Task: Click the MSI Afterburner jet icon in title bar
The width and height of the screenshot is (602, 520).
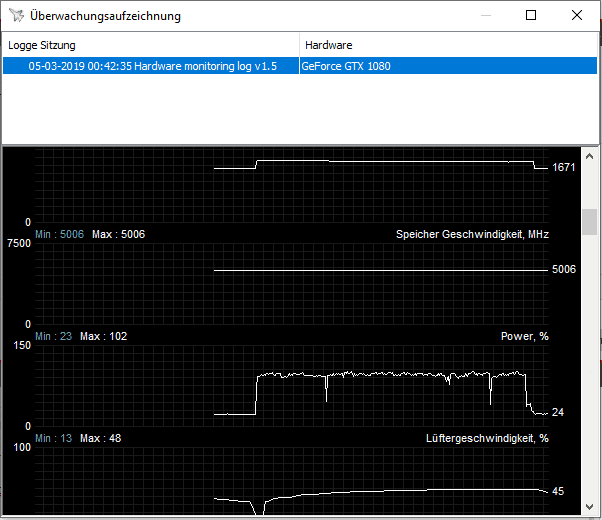Action: click(17, 16)
